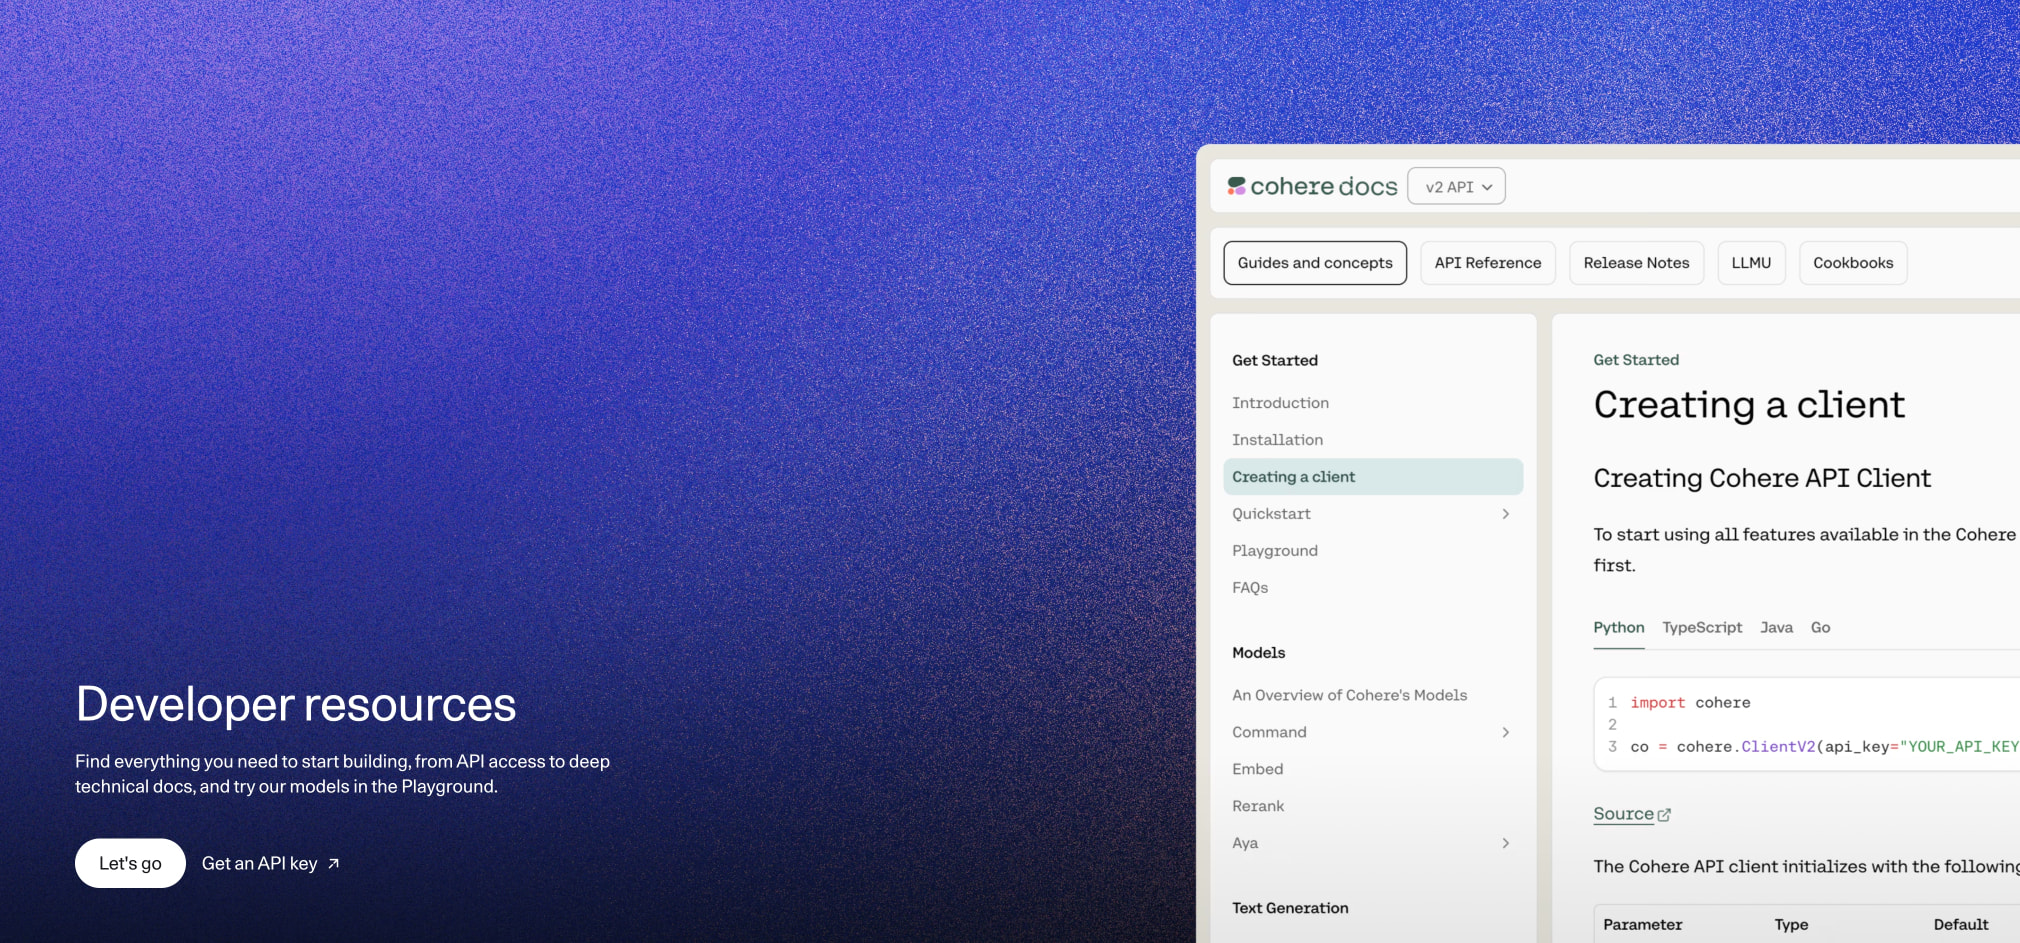Open FAQs in the sidebar

(x=1250, y=588)
